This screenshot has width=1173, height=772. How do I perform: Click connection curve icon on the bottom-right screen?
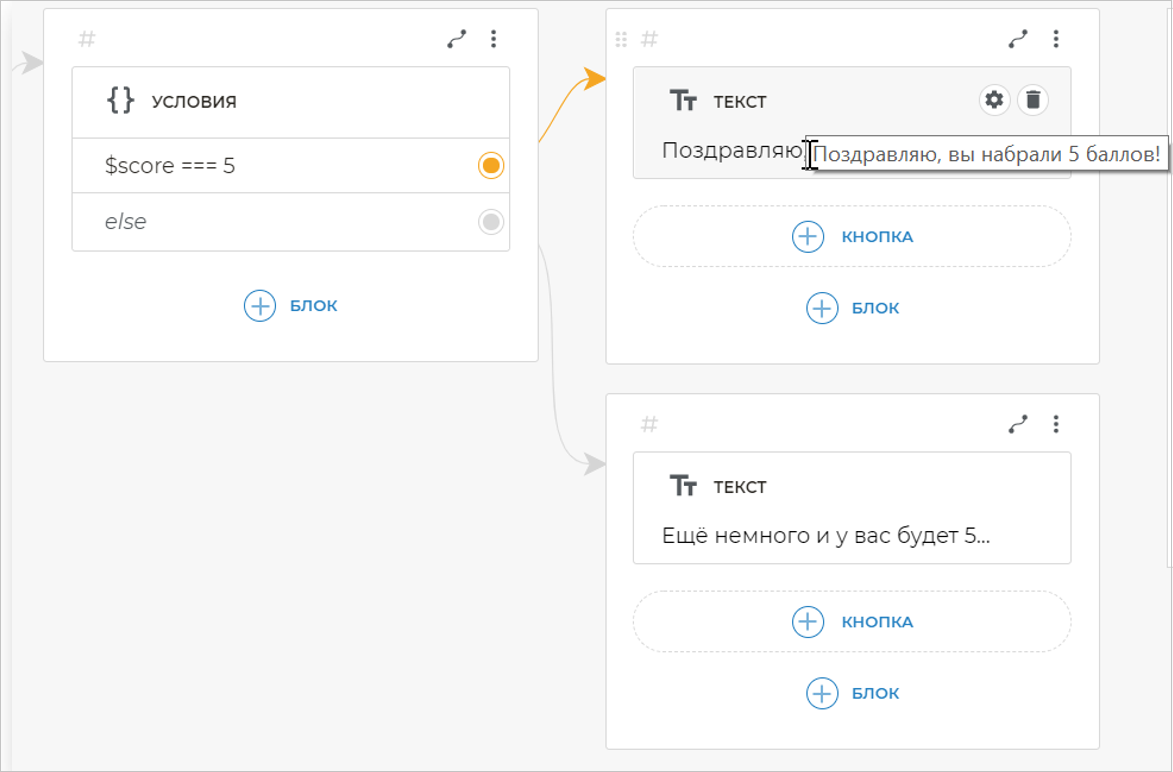point(1018,424)
